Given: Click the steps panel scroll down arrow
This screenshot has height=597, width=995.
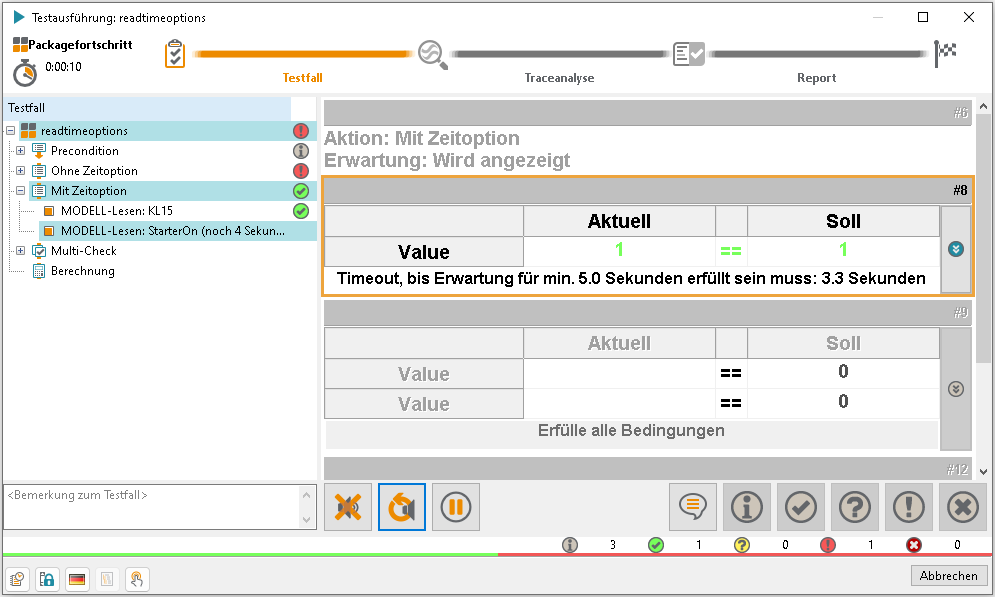Looking at the screenshot, I should click(x=984, y=471).
